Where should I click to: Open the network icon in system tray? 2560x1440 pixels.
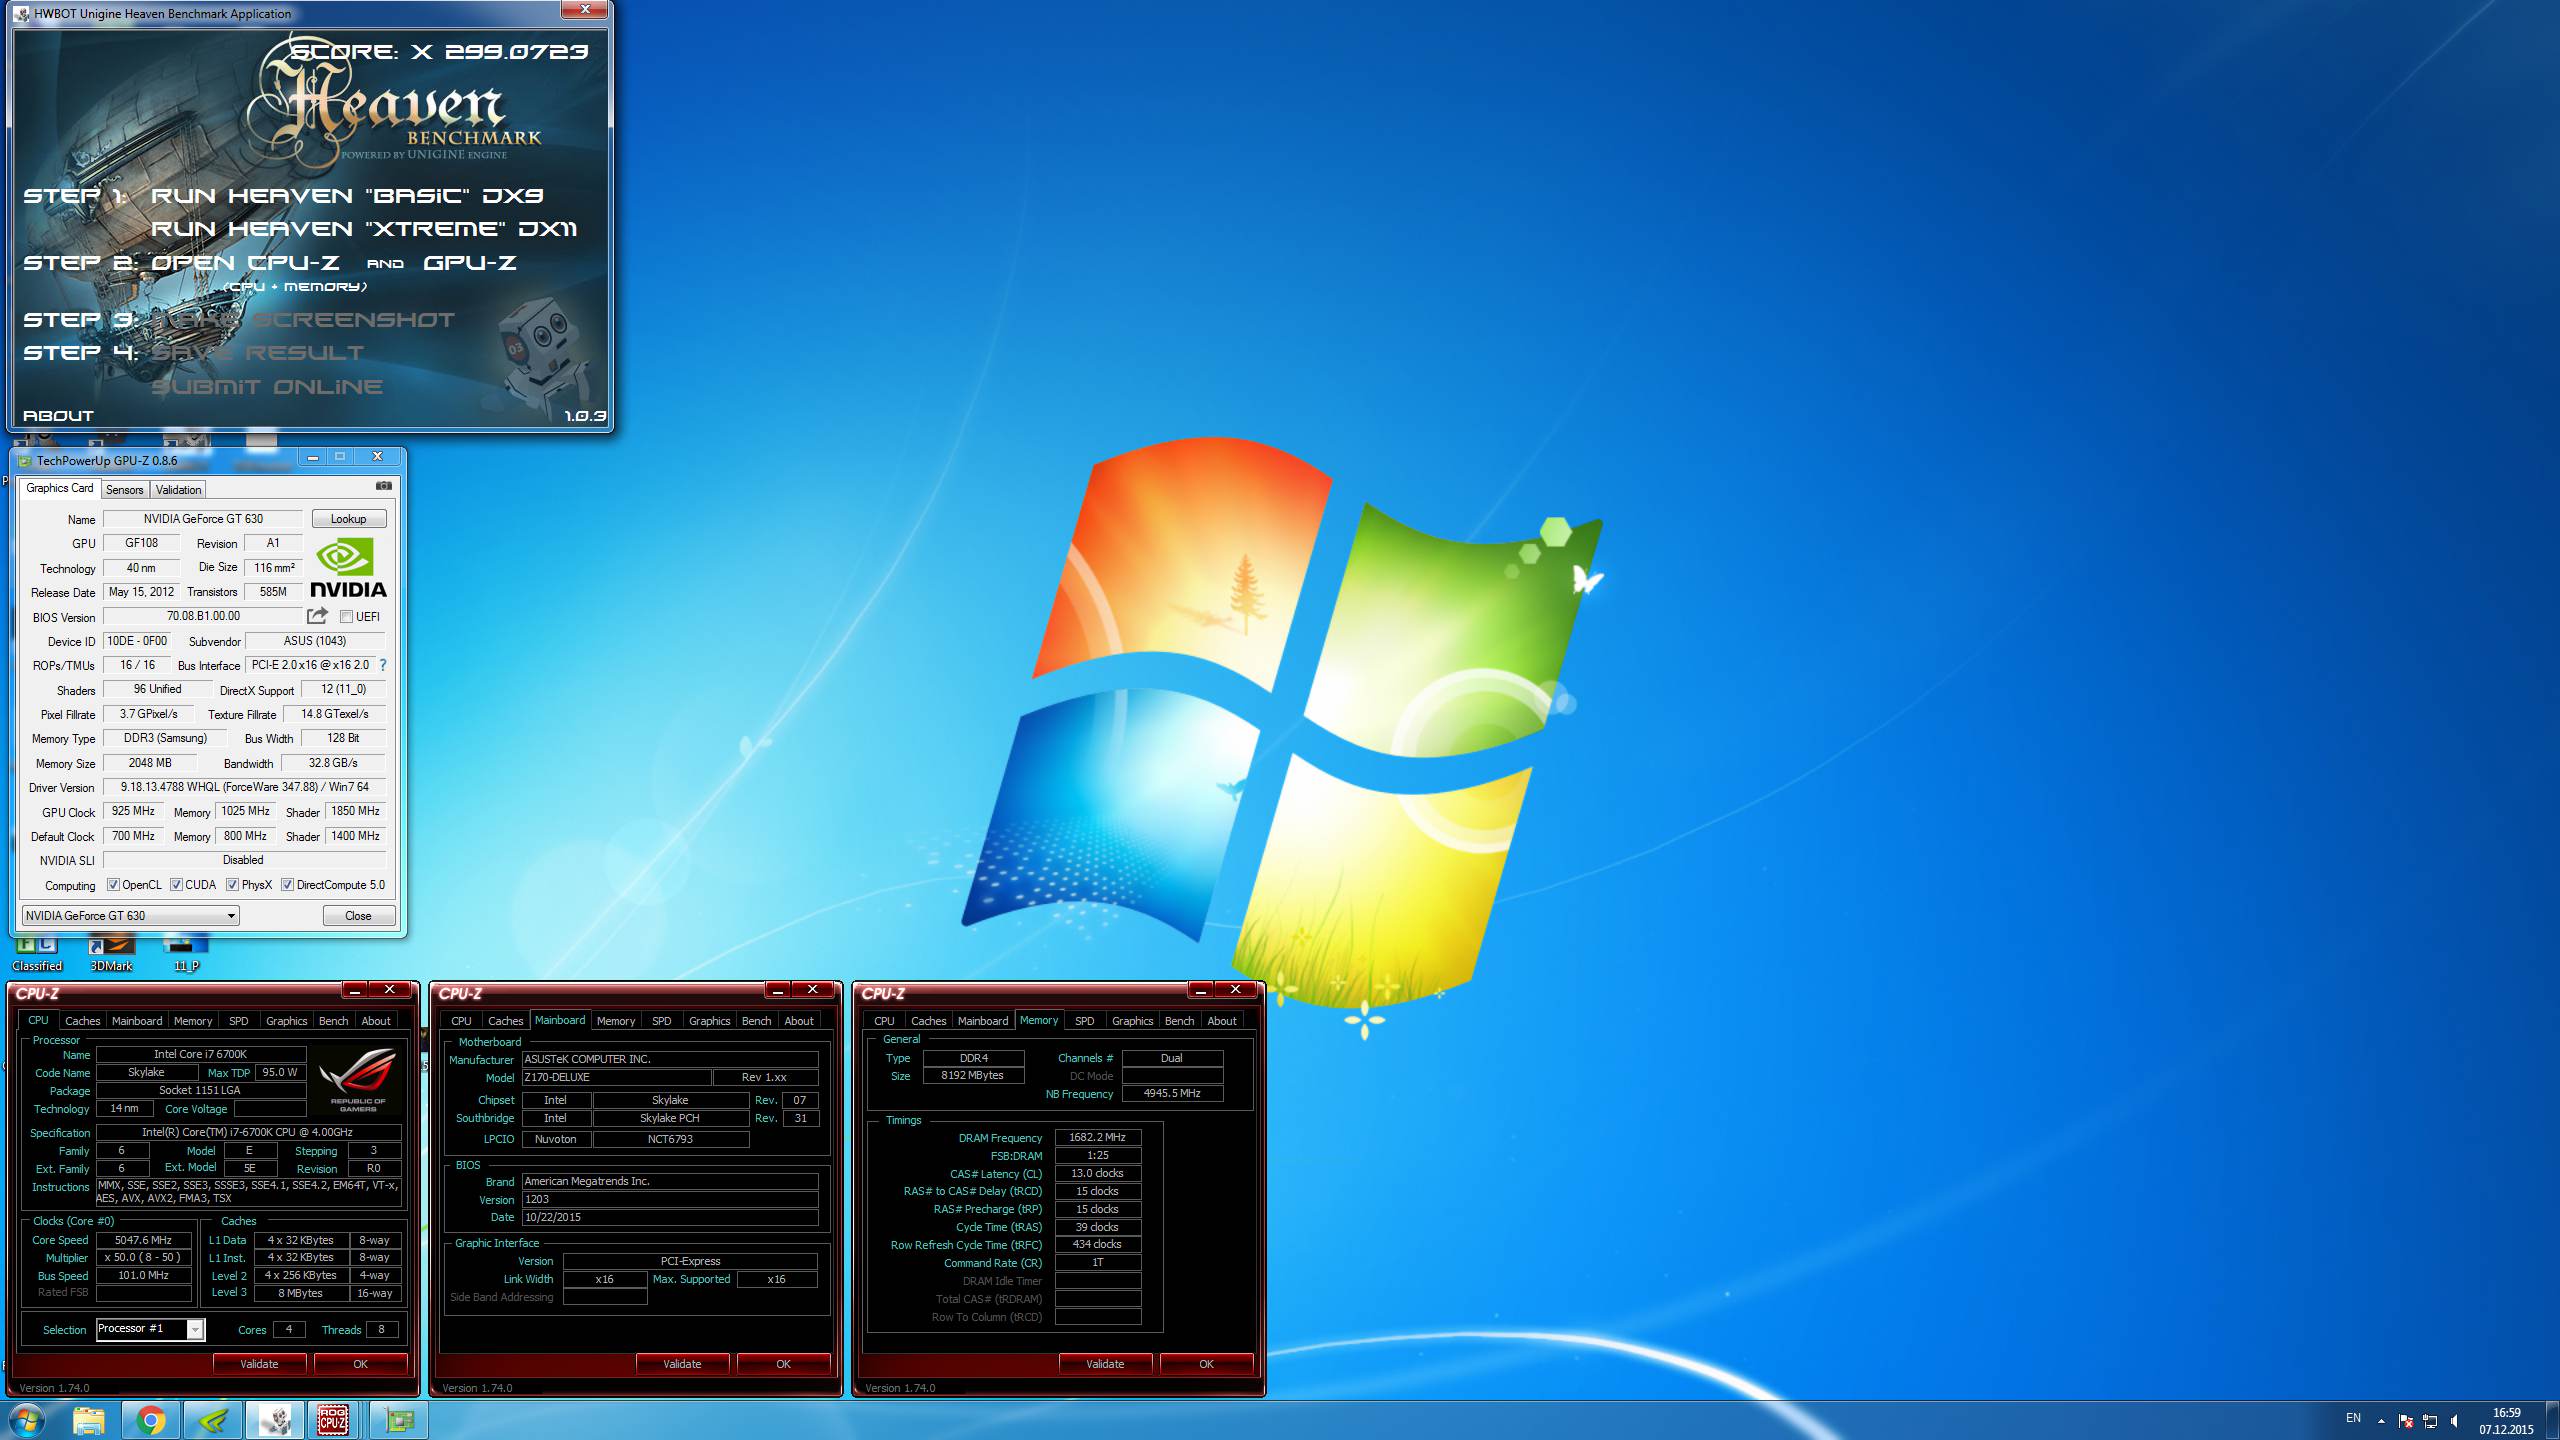coord(2430,1420)
